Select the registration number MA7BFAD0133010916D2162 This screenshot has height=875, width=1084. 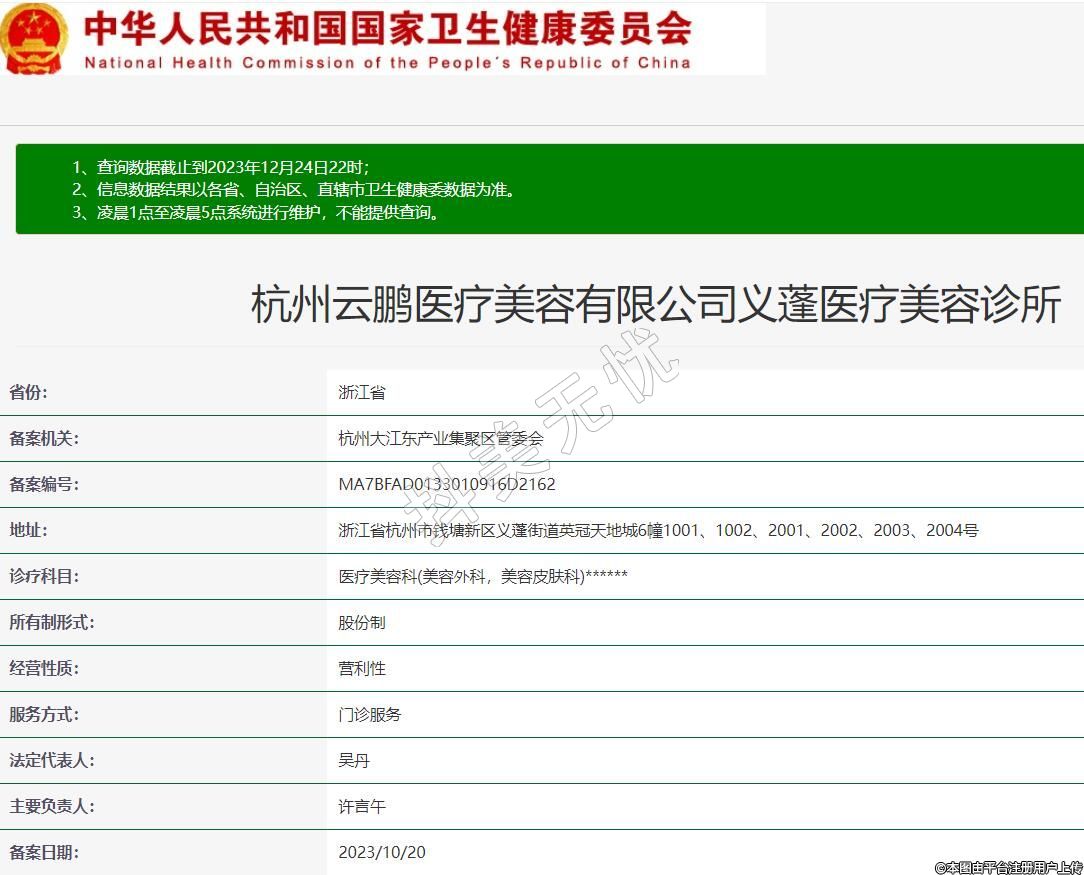point(447,485)
